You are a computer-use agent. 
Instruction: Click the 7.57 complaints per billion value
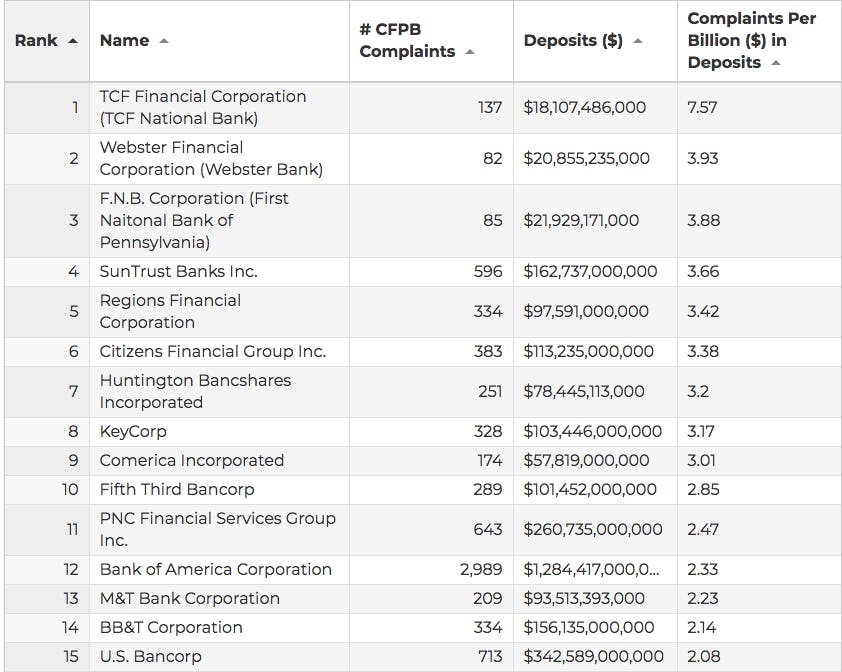pos(702,107)
